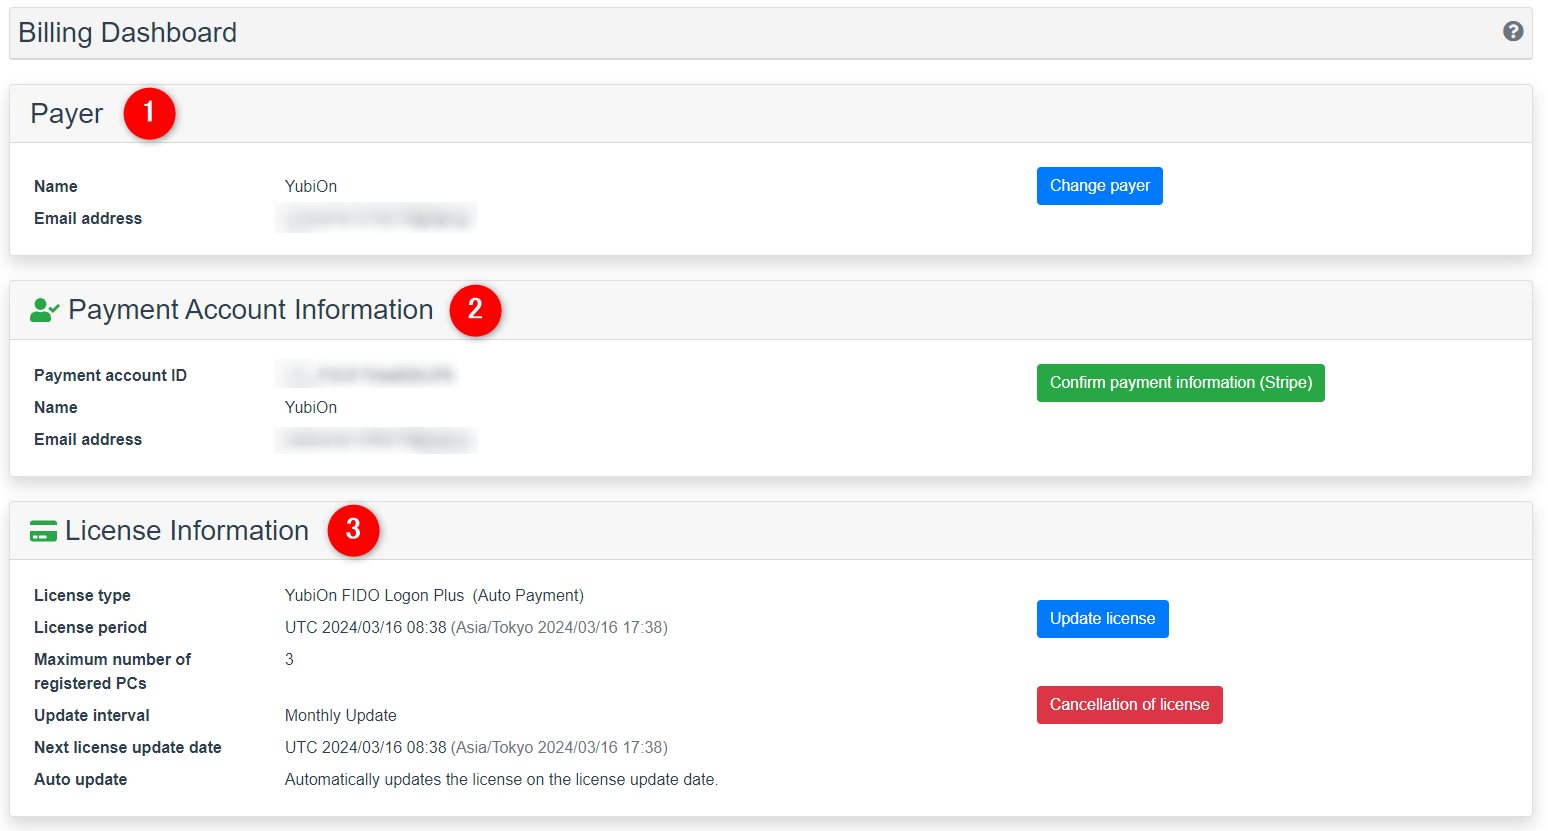Click the green card icon beside License Information
This screenshot has height=831, width=1548.
[43, 531]
